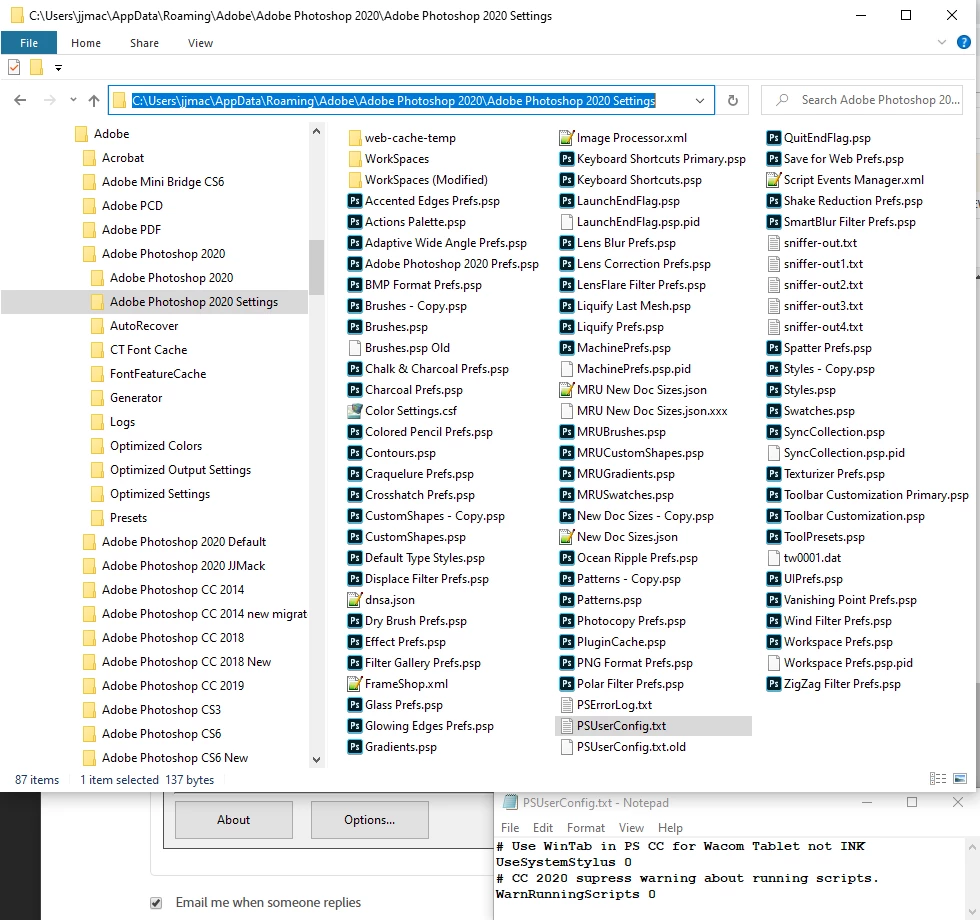Select the WorkSpaces (Modified) folder icon
980x920 pixels.
tap(355, 180)
